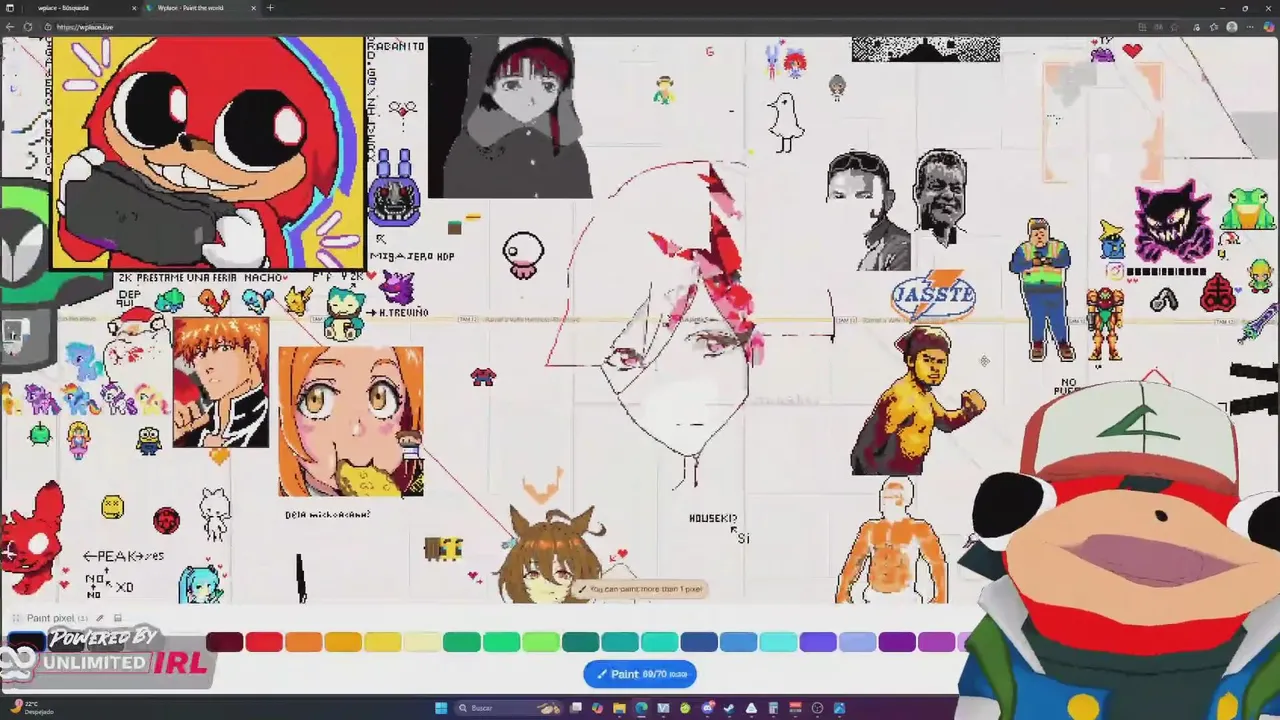The image size is (1280, 720).
Task: Open the Copilot taskbar icon
Action: click(597, 708)
